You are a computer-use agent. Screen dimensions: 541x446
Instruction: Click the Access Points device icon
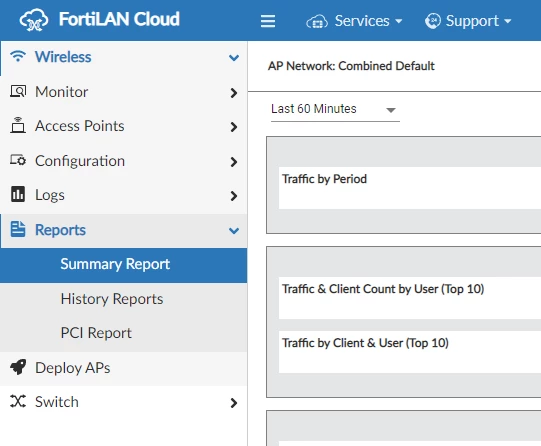[x=18, y=125]
